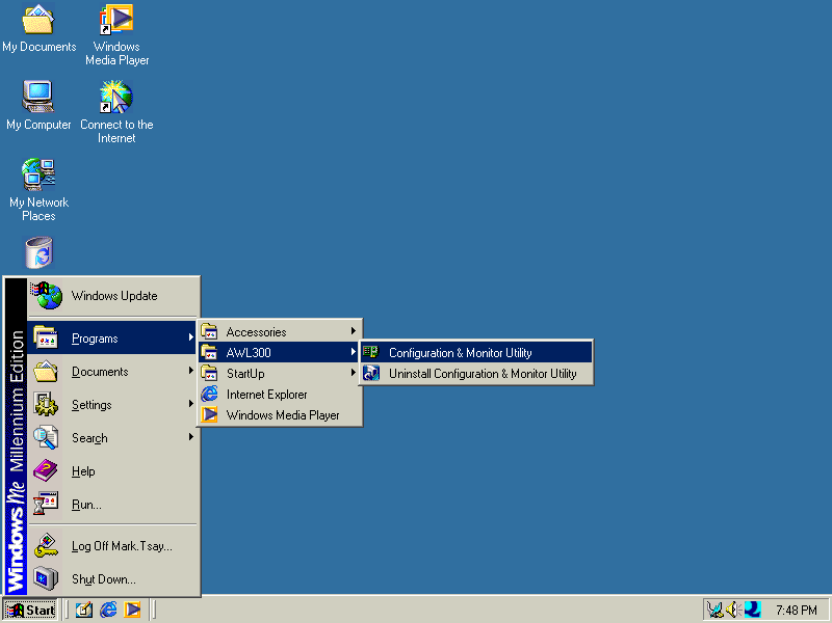Click the blue tray icon beside the clock
832x623 pixels.
(x=752, y=610)
